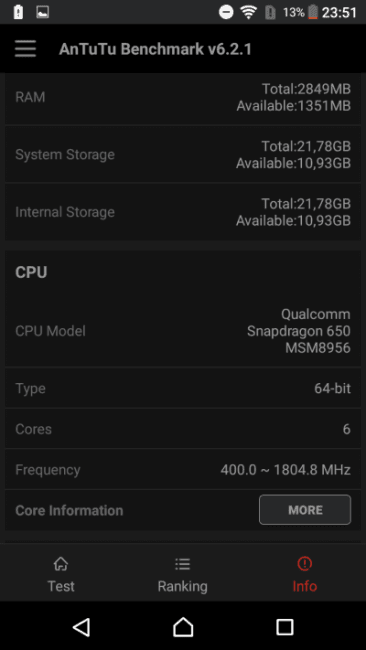
Task: Select the CPU Model row
Action: [183, 331]
